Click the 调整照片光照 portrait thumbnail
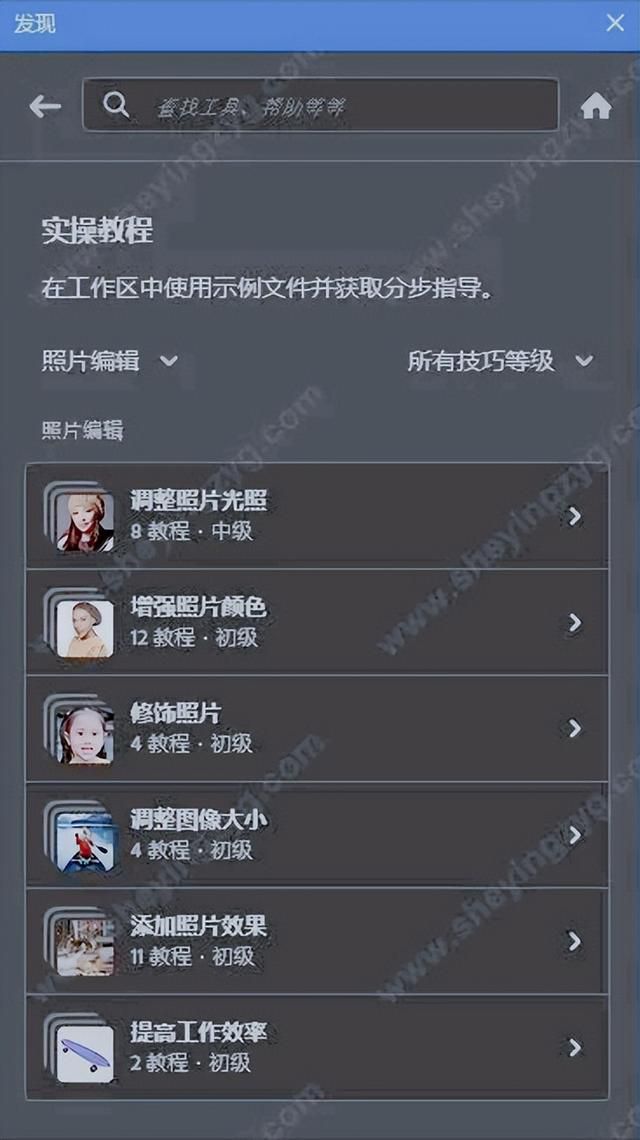 pos(85,522)
